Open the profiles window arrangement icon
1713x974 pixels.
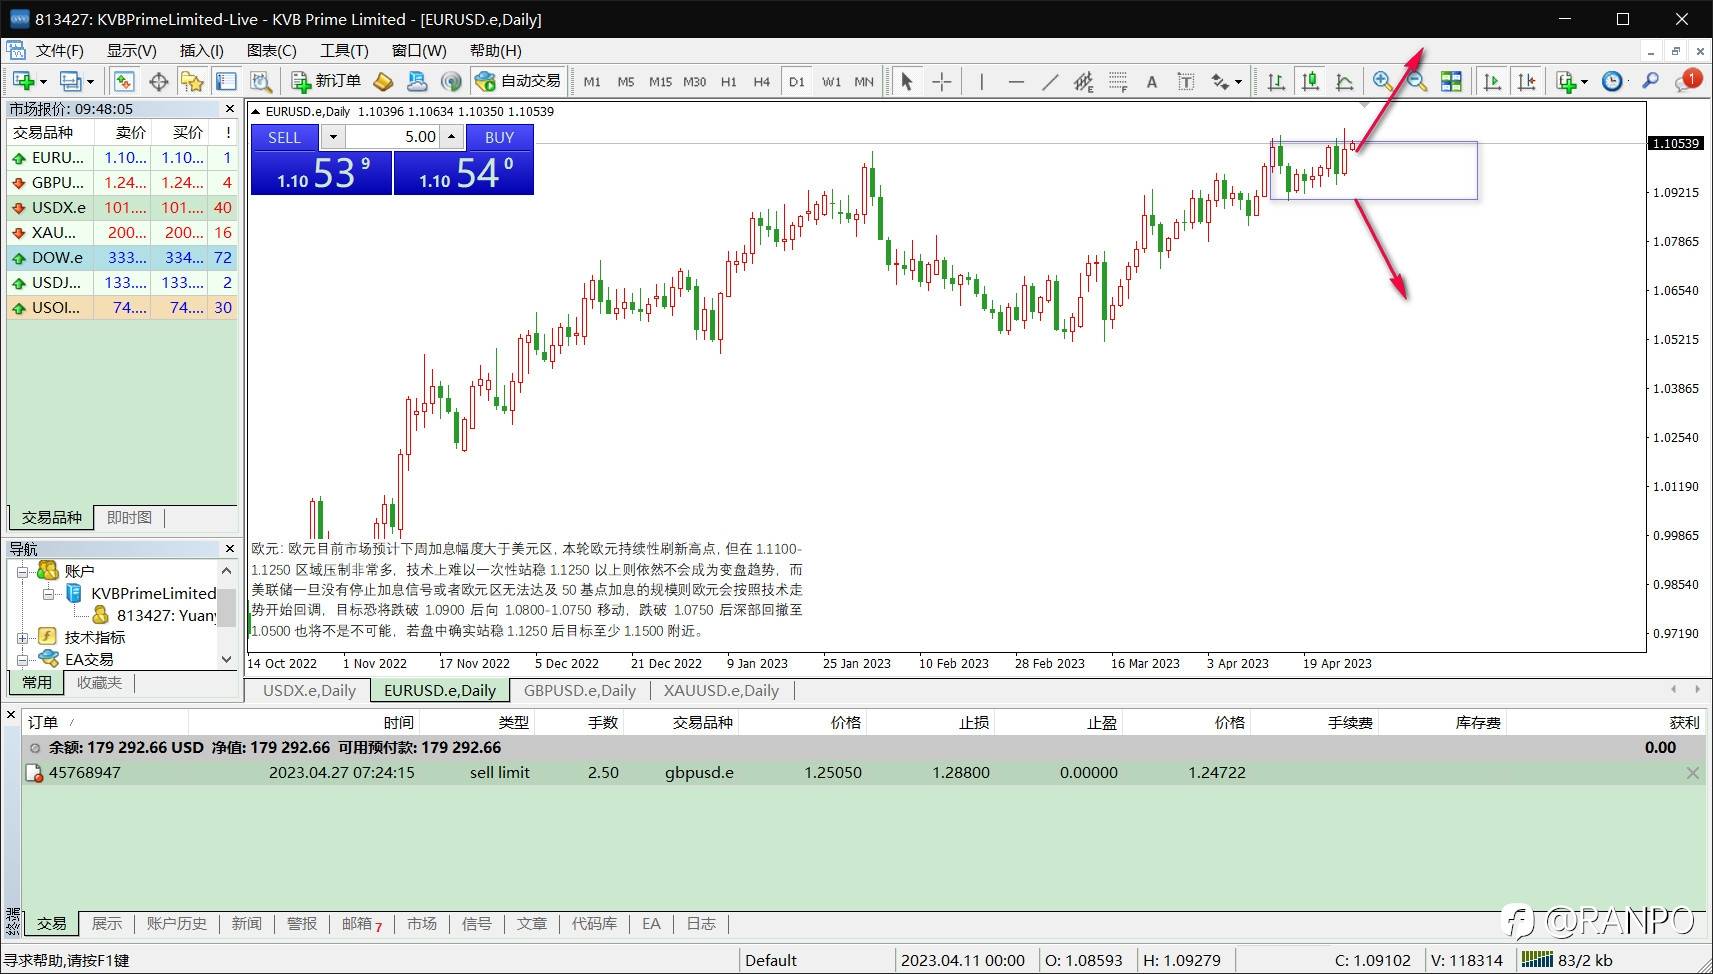[x=70, y=81]
